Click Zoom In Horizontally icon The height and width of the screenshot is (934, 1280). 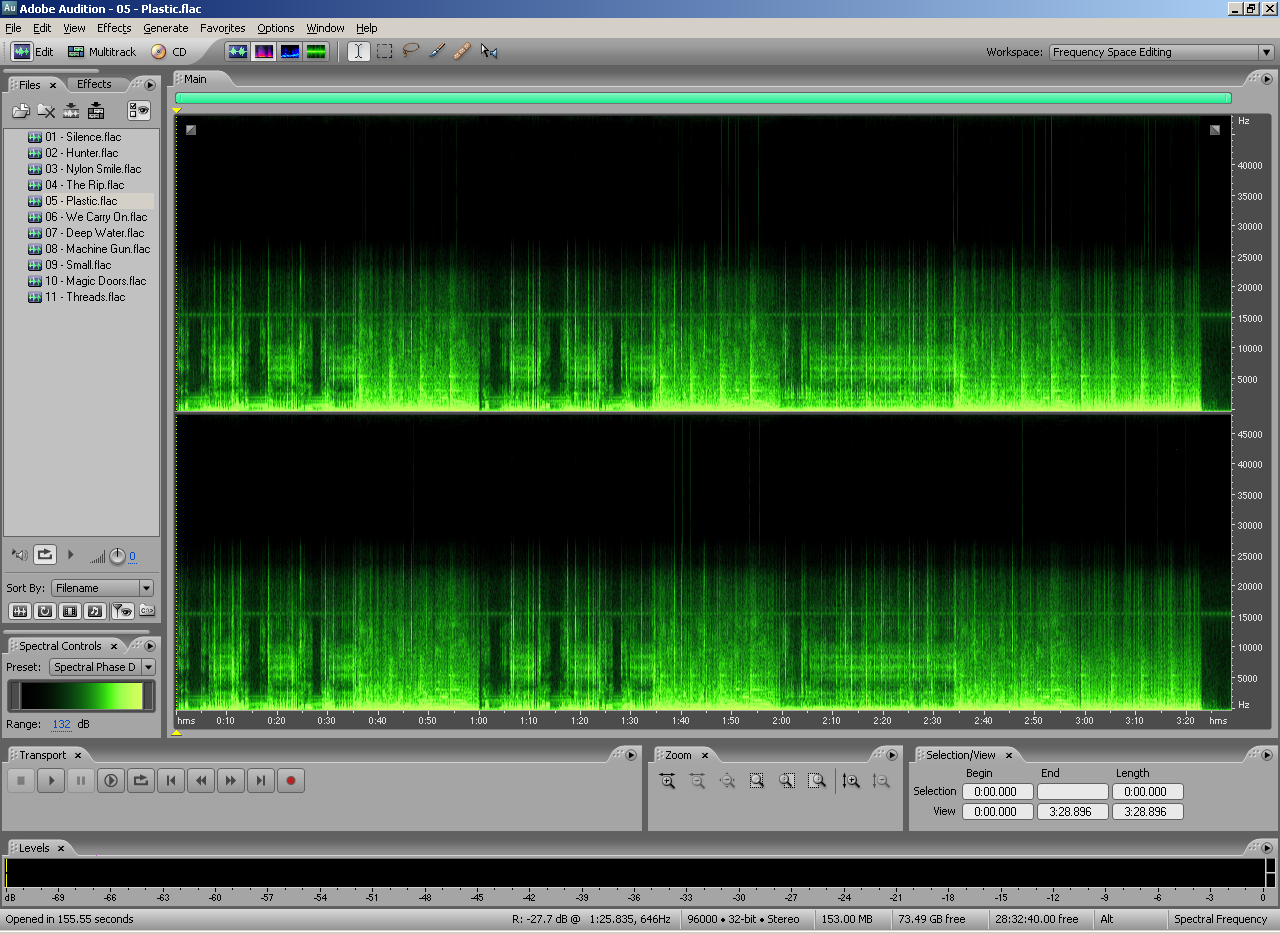pos(667,781)
